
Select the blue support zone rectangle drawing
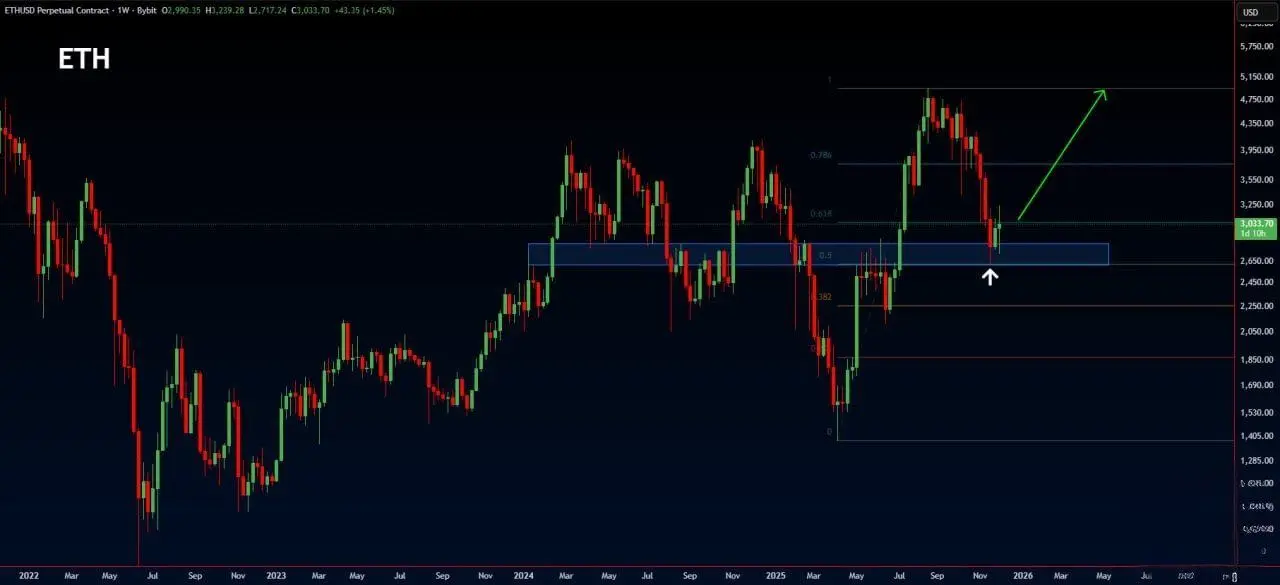click(x=818, y=254)
